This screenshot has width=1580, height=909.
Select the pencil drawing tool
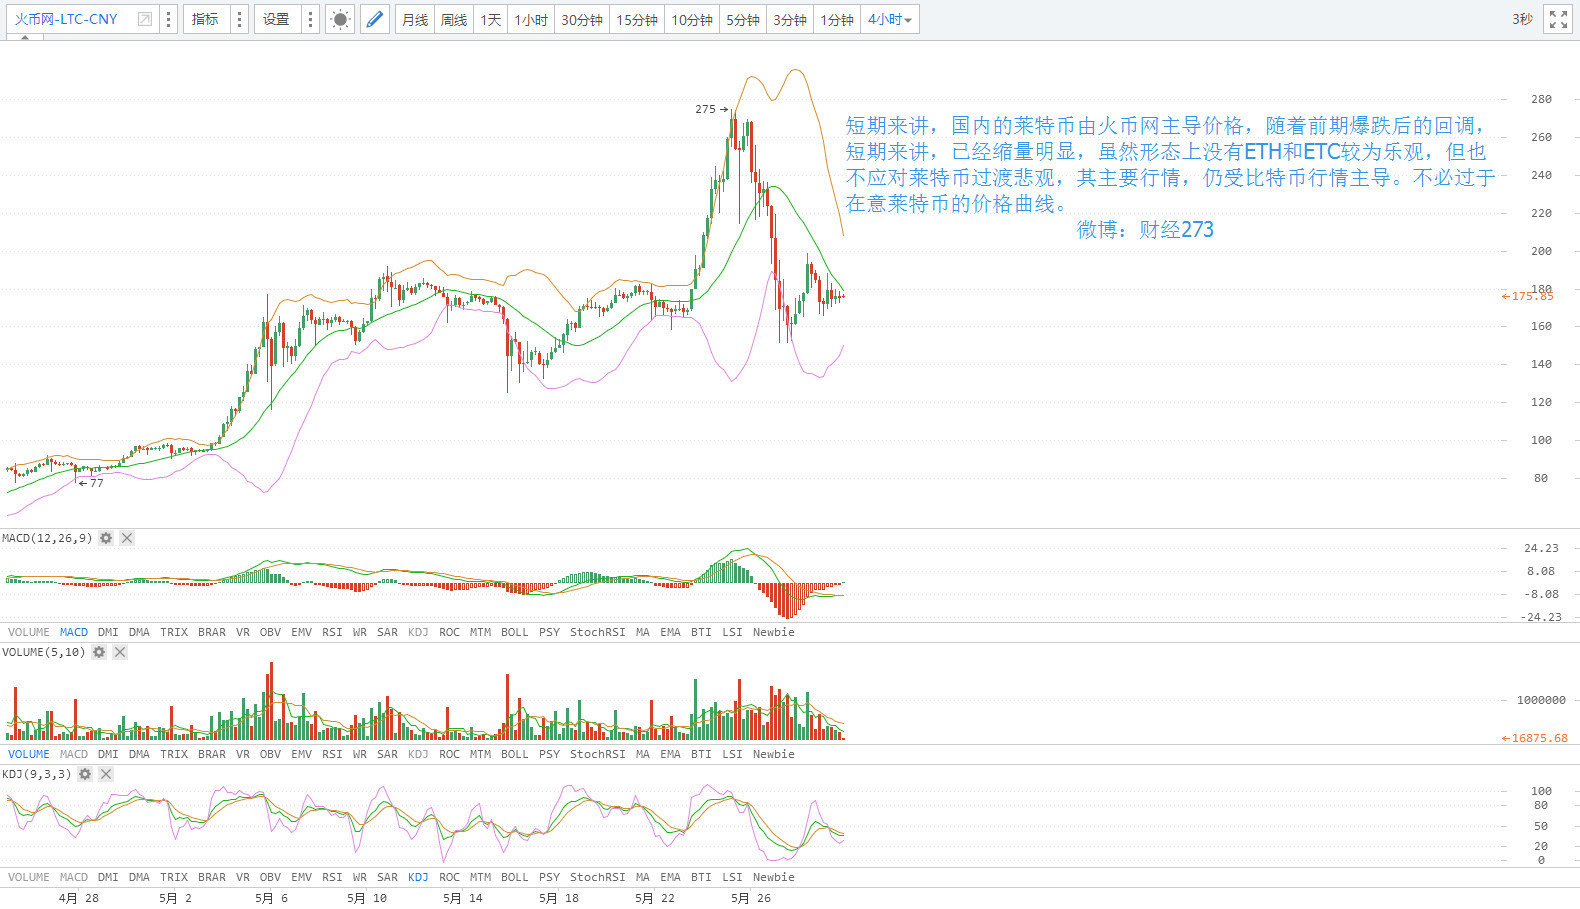[x=374, y=20]
